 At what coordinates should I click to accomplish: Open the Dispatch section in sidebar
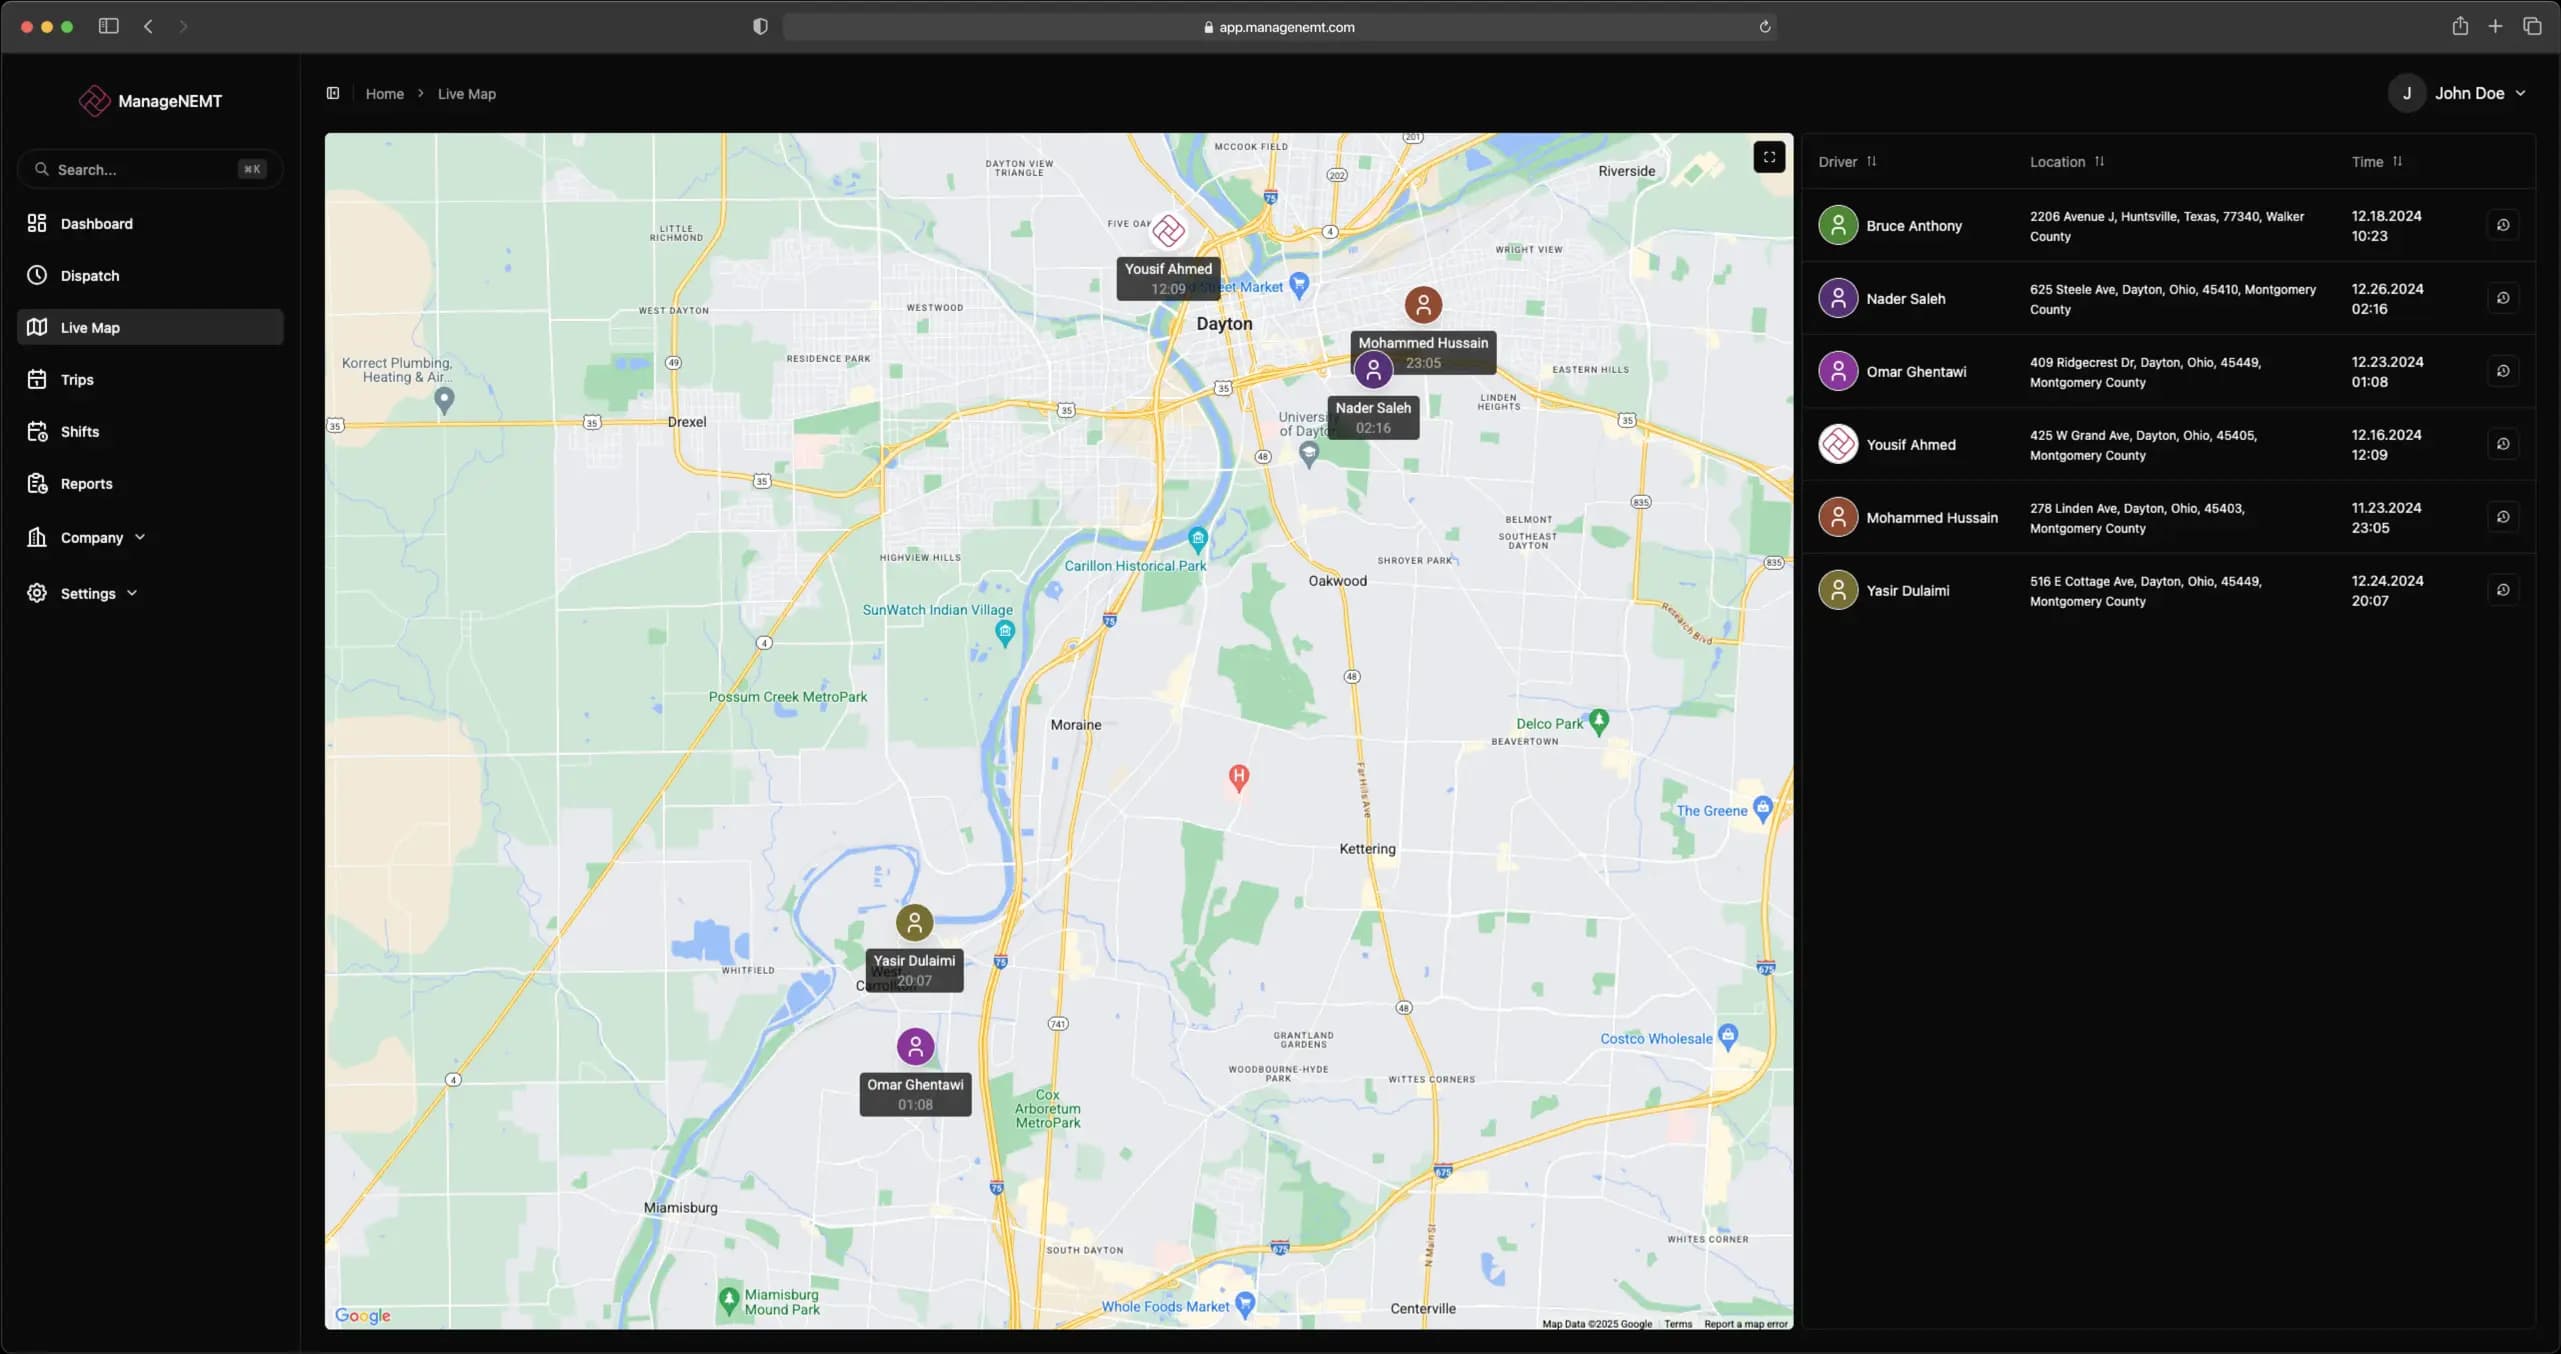pos(90,275)
